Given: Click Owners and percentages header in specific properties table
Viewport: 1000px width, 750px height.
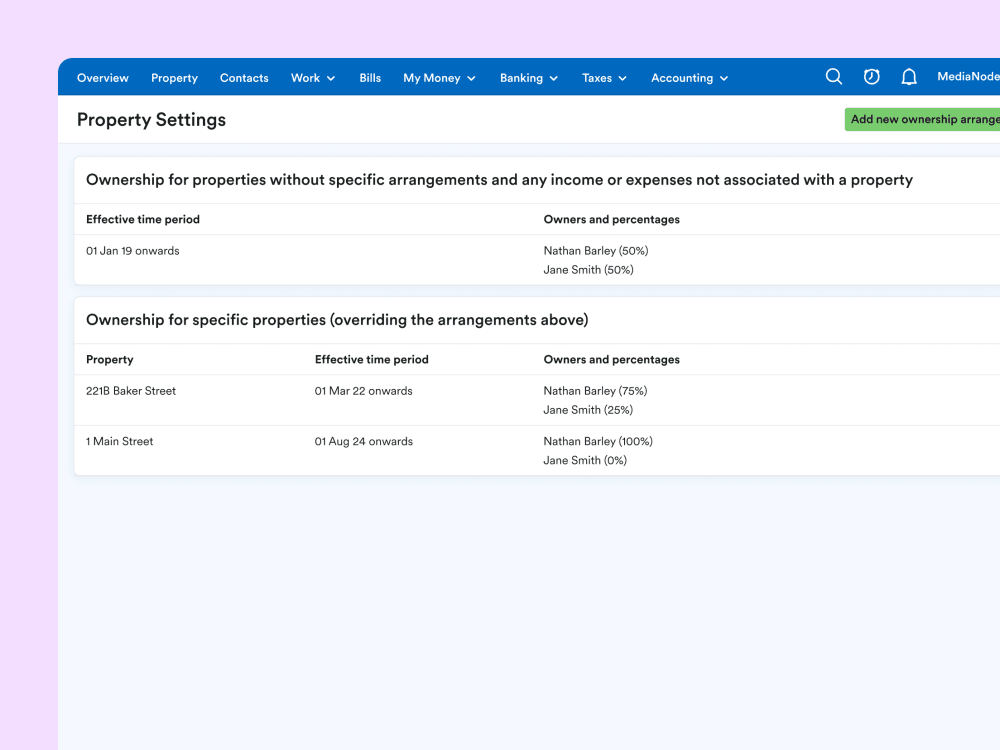Looking at the screenshot, I should tap(612, 360).
